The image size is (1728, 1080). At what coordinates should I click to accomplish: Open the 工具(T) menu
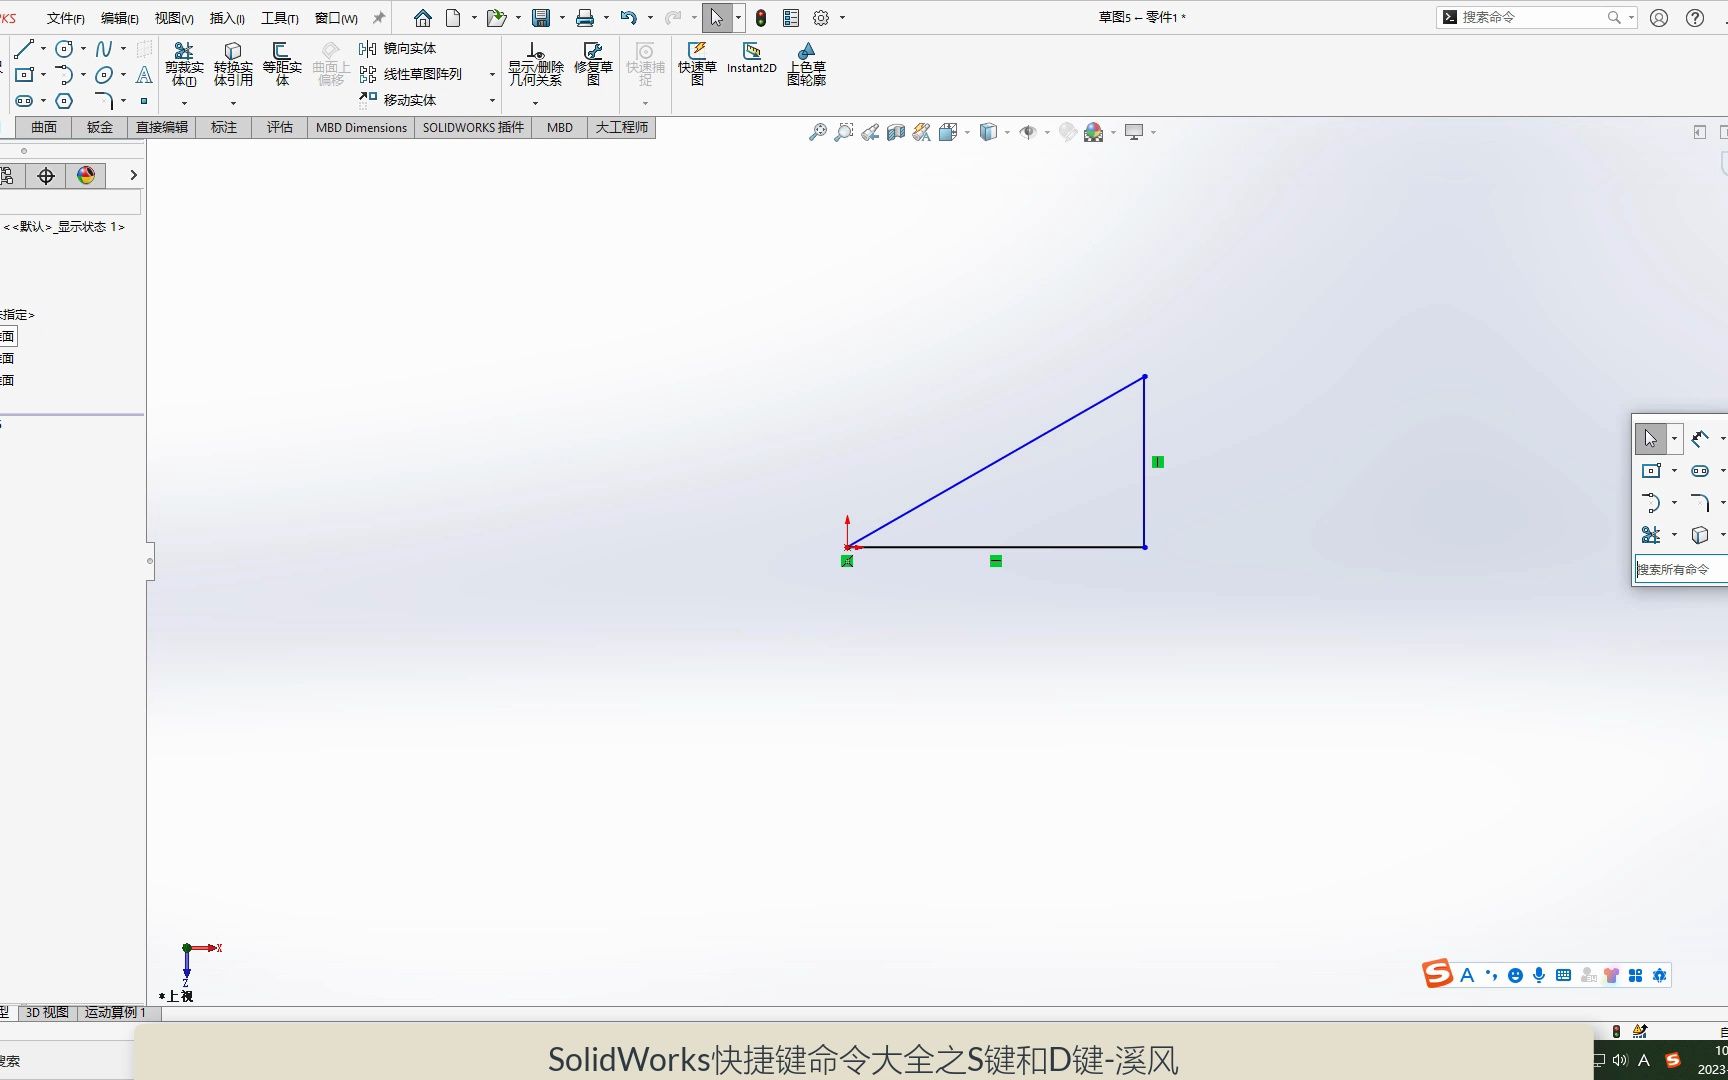coord(278,17)
